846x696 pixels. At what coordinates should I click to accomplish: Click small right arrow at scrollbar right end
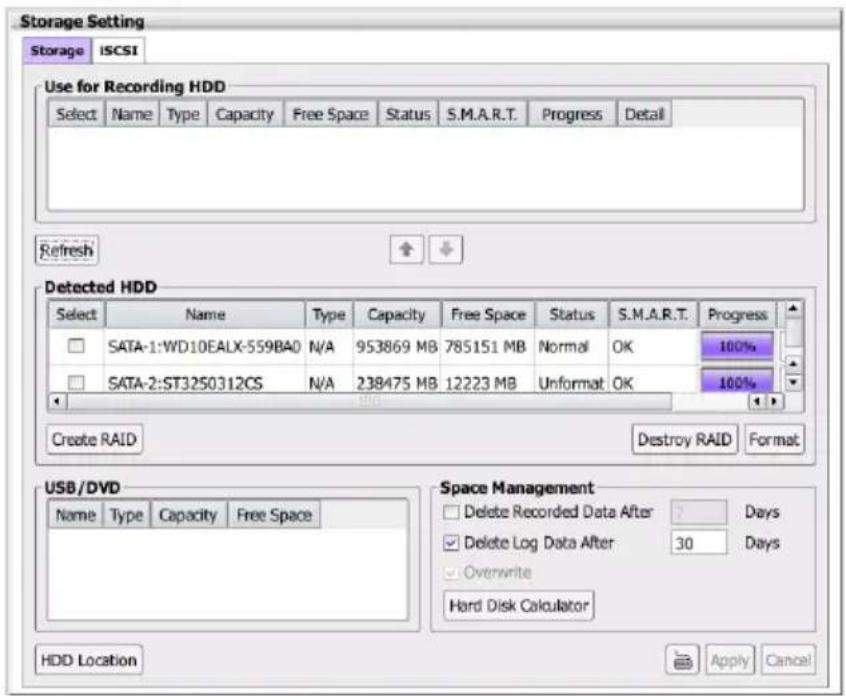tap(775, 401)
